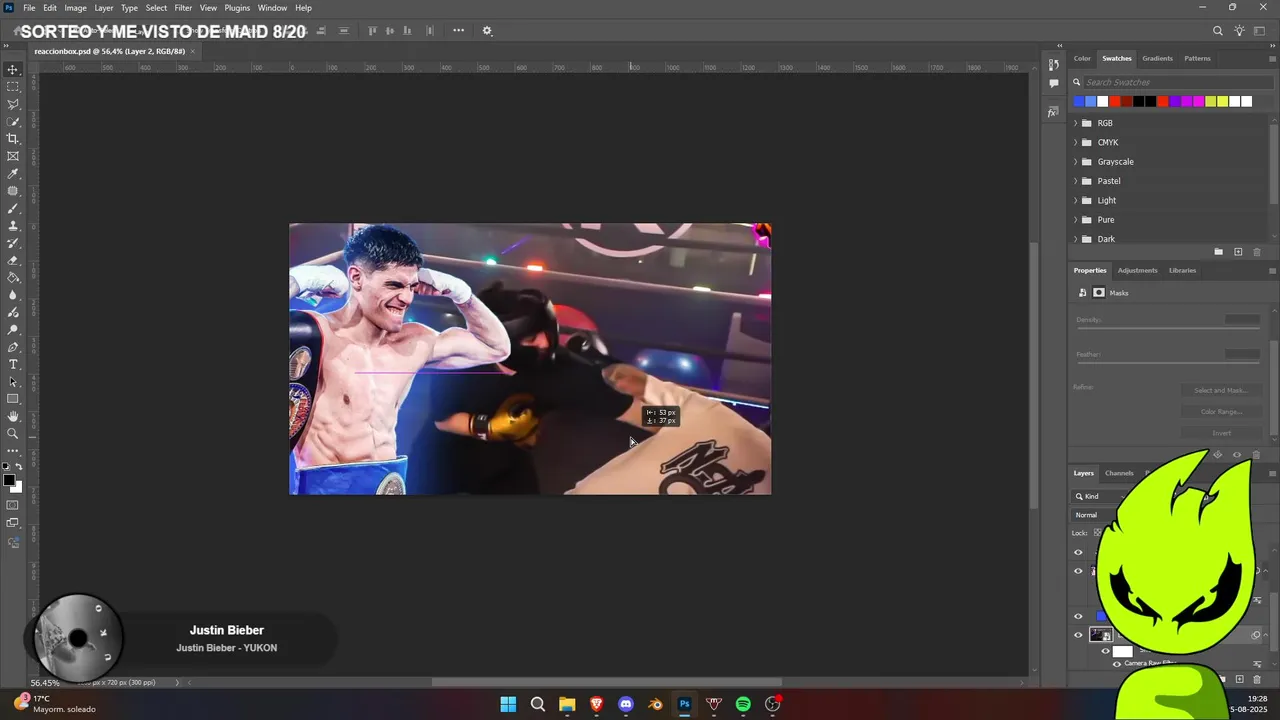The height and width of the screenshot is (720, 1280).
Task: Click the mask Density slider
Action: tap(1168, 329)
